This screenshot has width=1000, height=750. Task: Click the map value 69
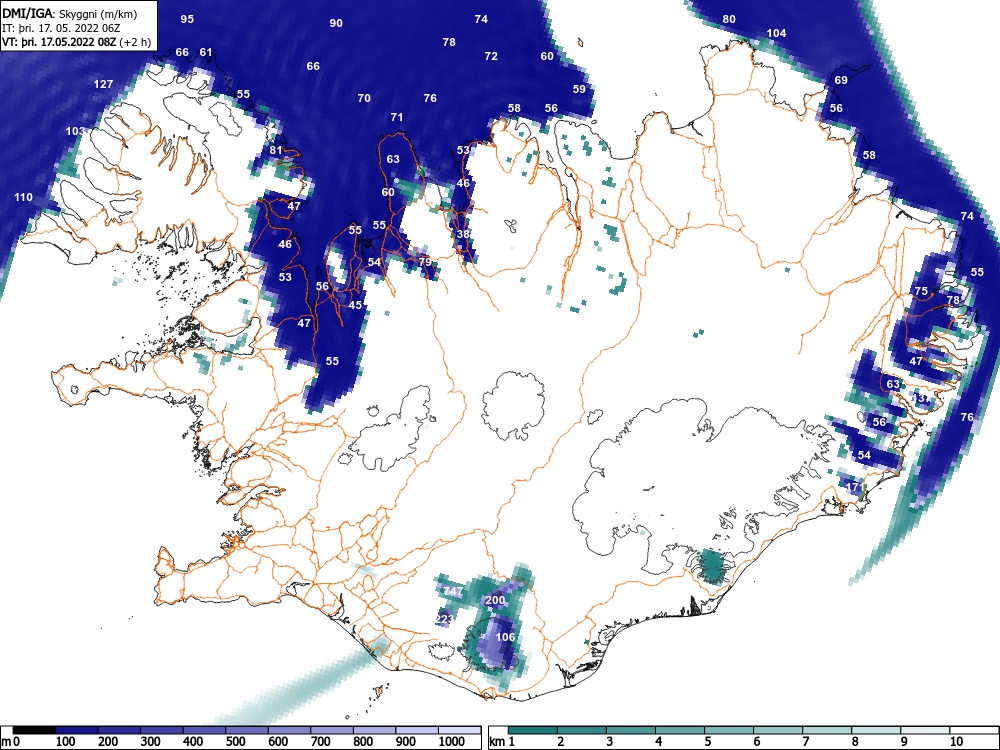click(x=841, y=80)
